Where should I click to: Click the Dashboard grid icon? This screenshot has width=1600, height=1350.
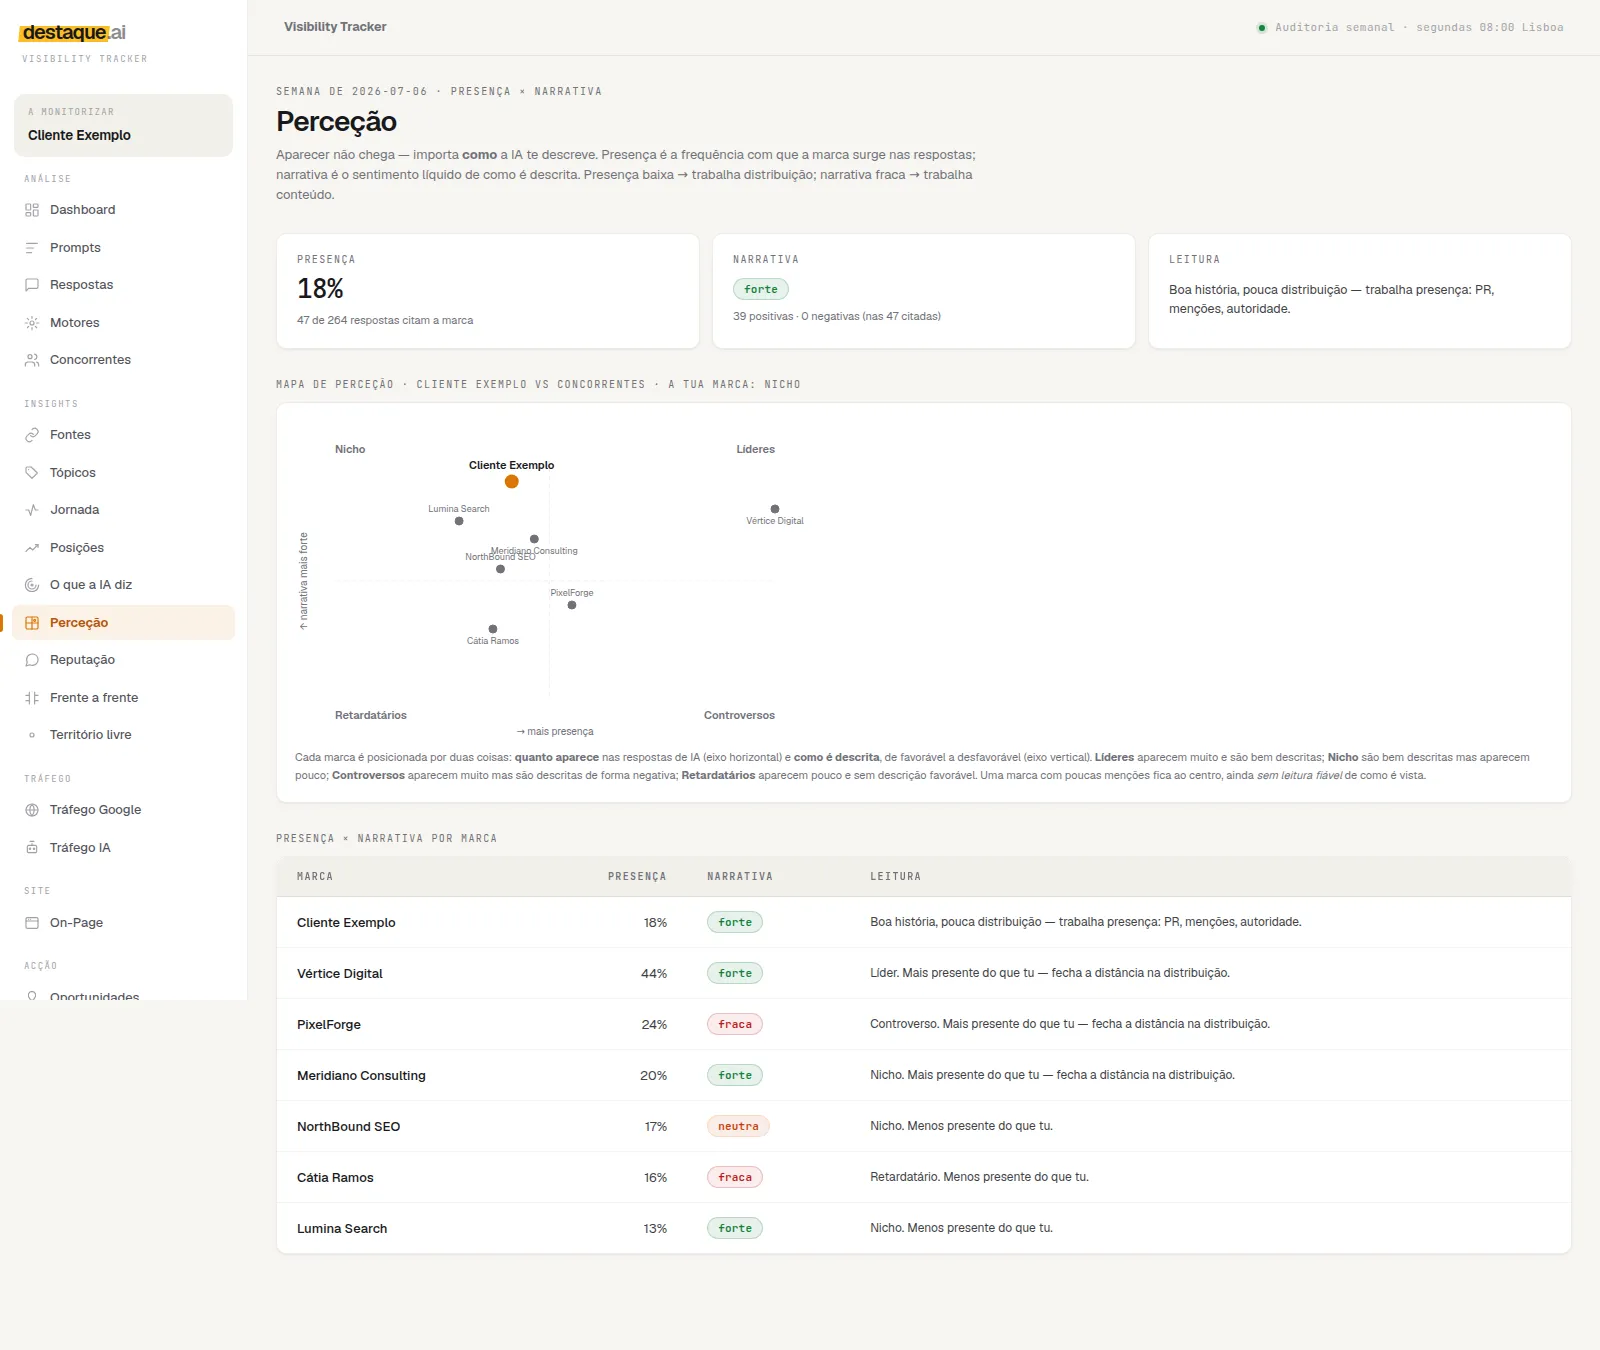coord(32,210)
